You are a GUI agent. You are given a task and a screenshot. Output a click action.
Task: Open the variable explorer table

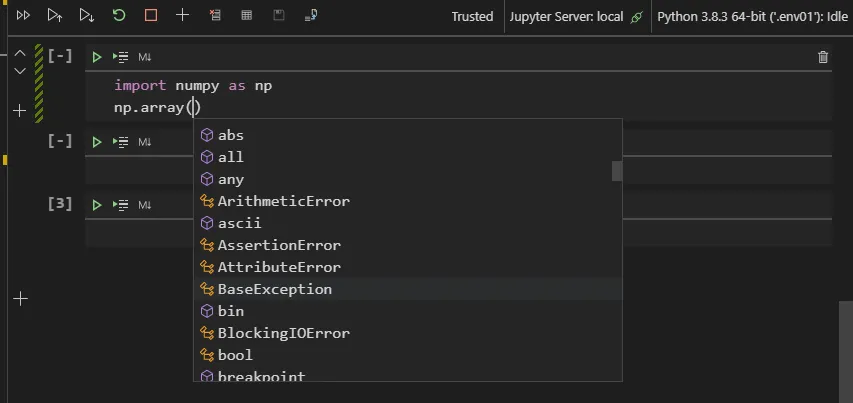click(x=246, y=16)
